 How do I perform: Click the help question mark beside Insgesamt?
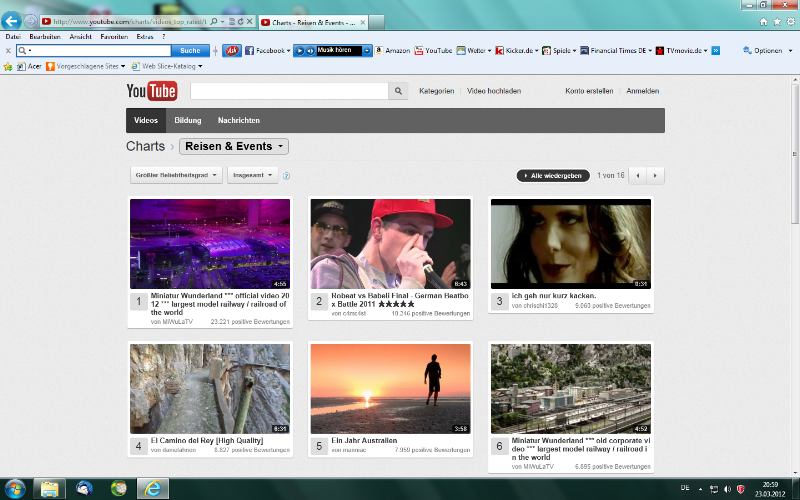287,176
